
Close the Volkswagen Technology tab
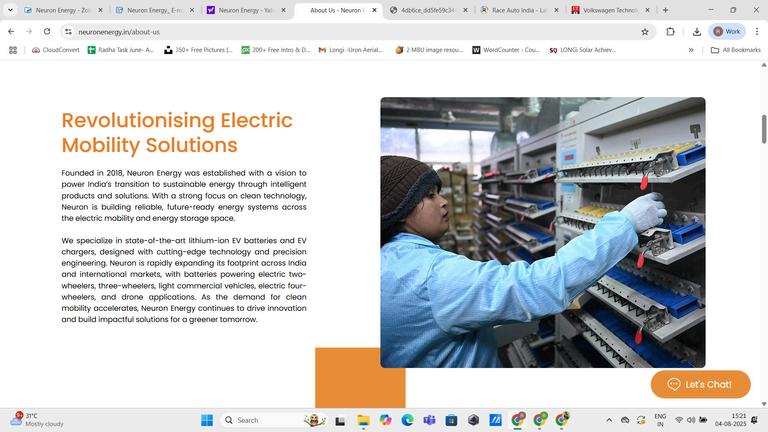click(648, 10)
